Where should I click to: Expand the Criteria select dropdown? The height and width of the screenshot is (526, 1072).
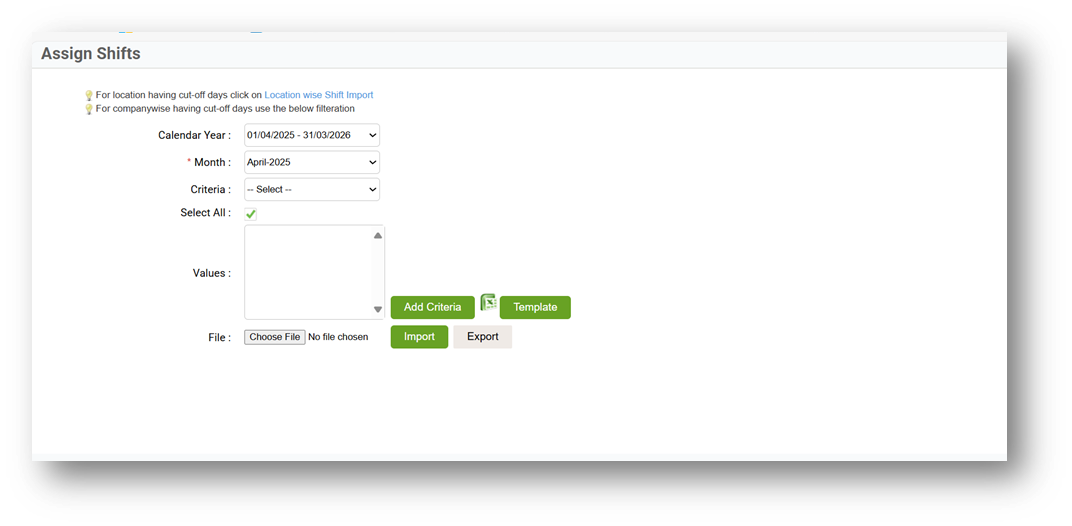[312, 189]
